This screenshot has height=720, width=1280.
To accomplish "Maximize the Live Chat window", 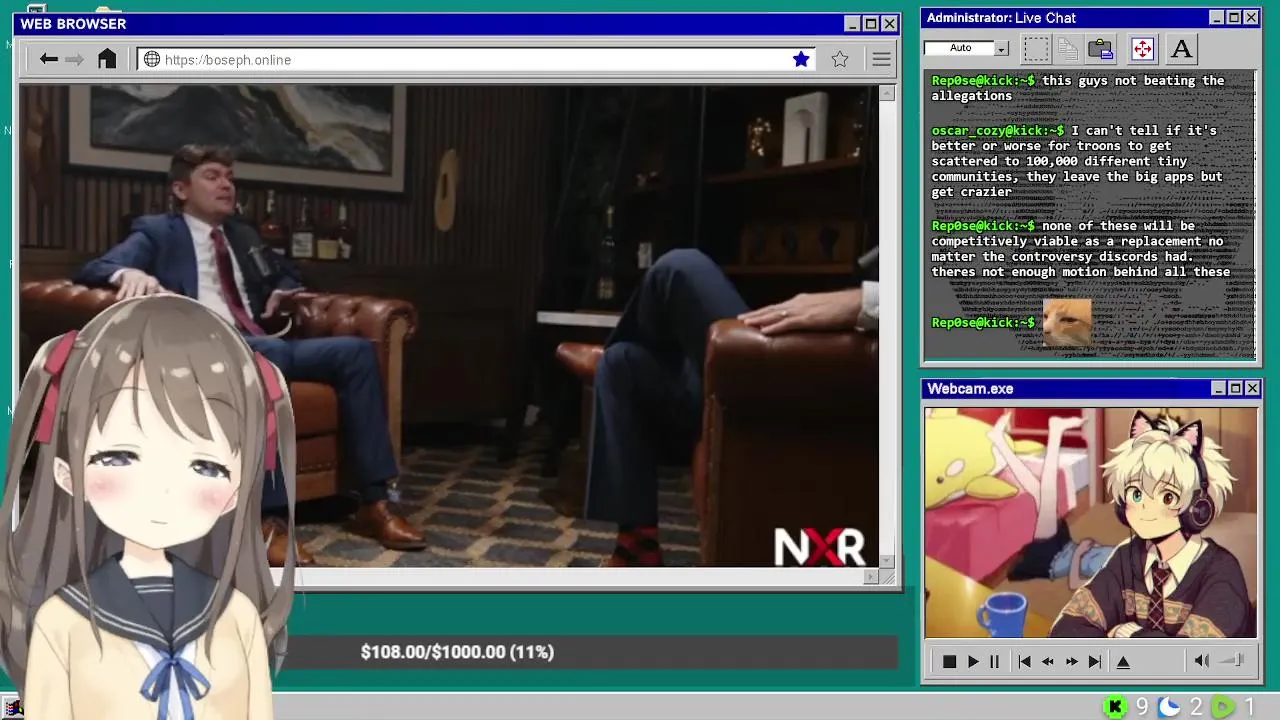I will 1234,18.
